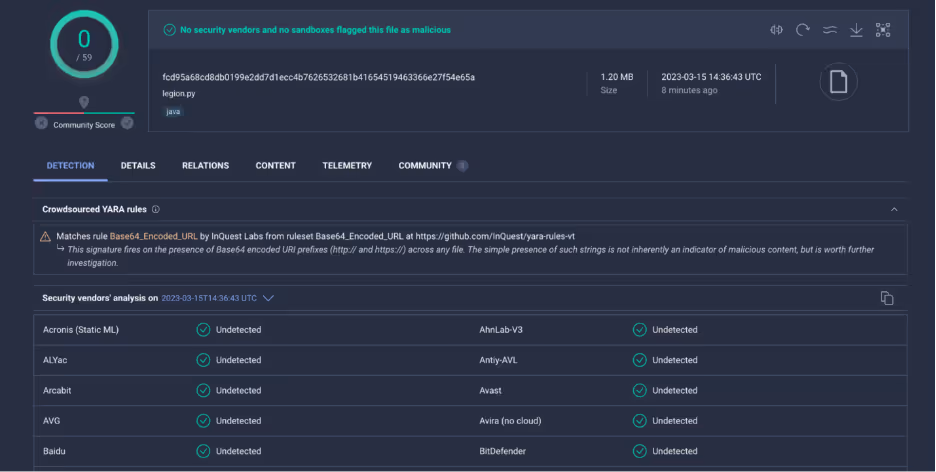Click the no security vendors flagged banner text

(315, 30)
